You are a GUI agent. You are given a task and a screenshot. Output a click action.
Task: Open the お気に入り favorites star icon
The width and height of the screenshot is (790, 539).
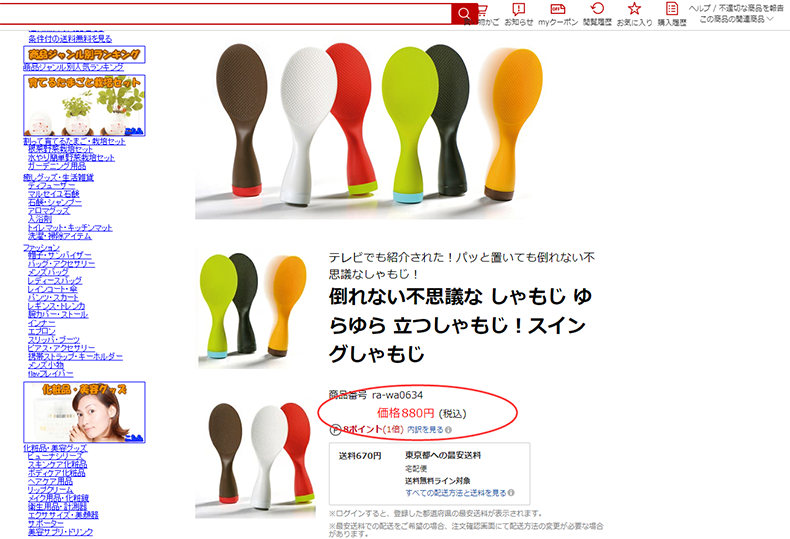click(634, 14)
